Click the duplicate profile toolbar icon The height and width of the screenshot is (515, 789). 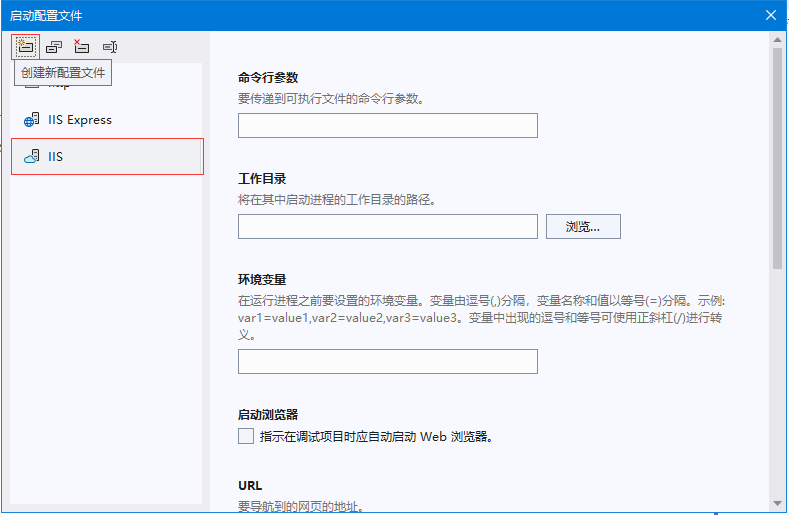point(54,46)
